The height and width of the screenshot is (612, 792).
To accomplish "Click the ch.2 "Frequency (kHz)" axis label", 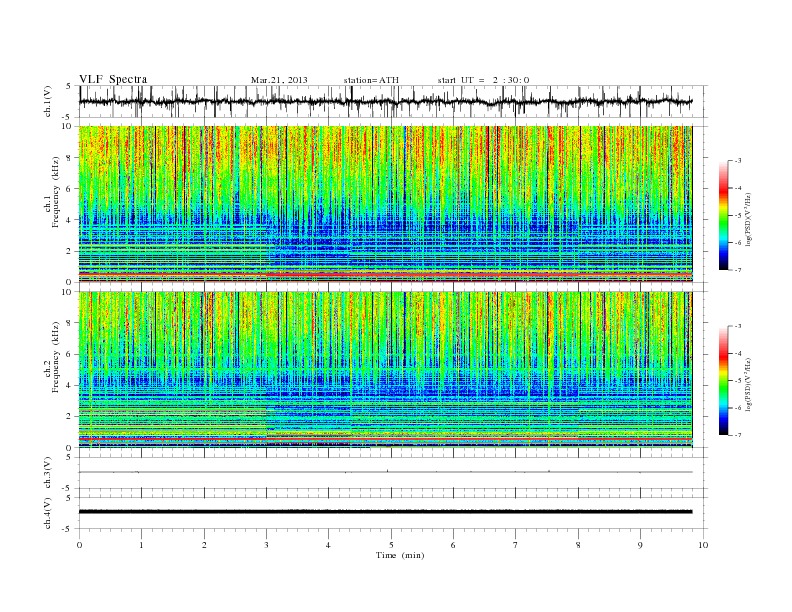I will click(56, 357).
